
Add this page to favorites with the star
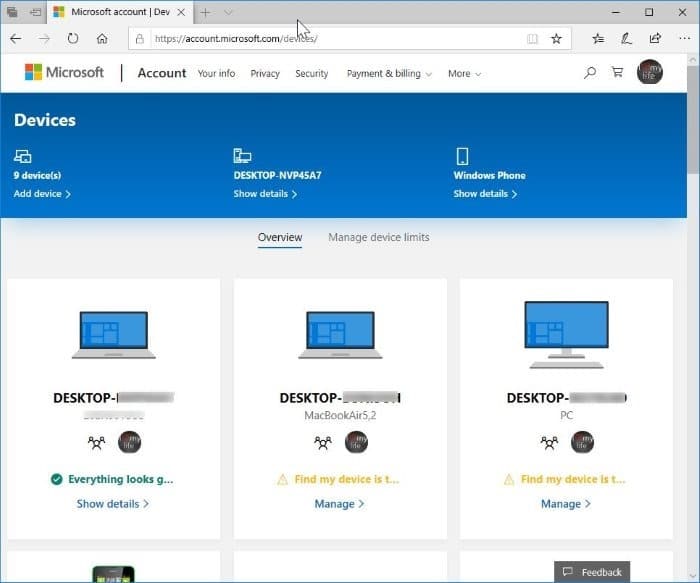556,39
